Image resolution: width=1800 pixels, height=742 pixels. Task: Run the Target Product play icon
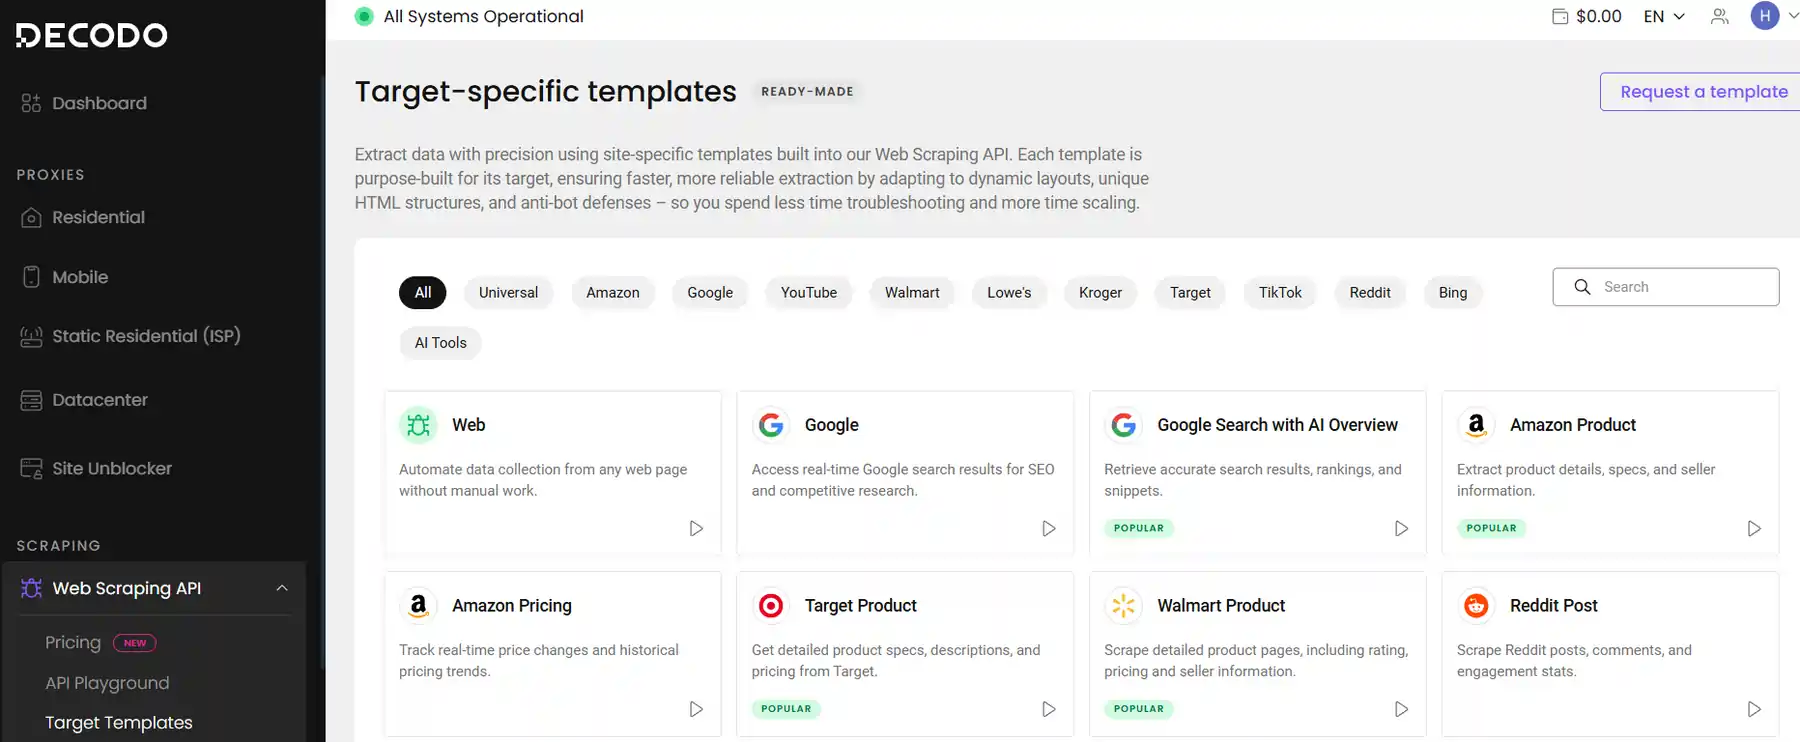pos(1049,709)
